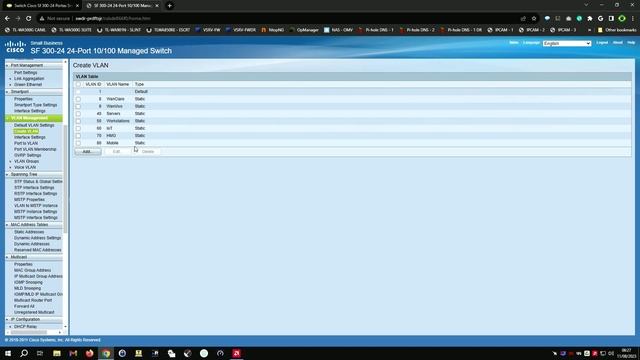Viewport: 640px width, 360px height.
Task: Open the About link
Action: [x=618, y=42]
